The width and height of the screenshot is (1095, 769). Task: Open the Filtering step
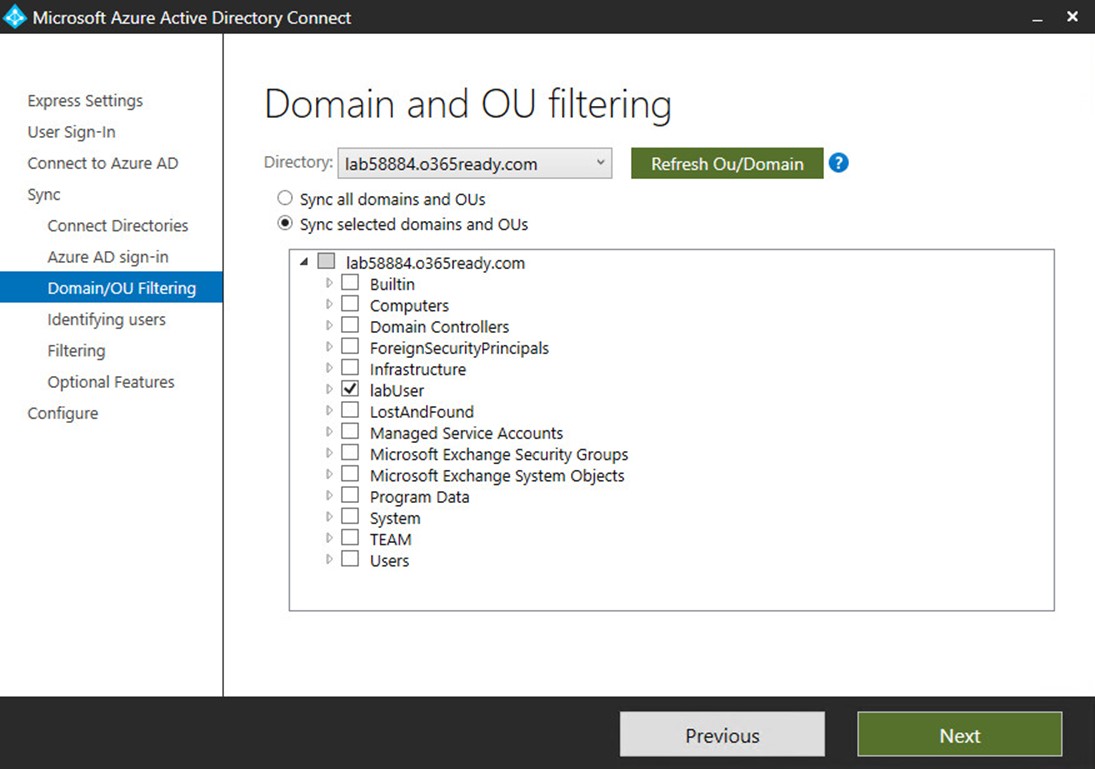pyautogui.click(x=76, y=351)
